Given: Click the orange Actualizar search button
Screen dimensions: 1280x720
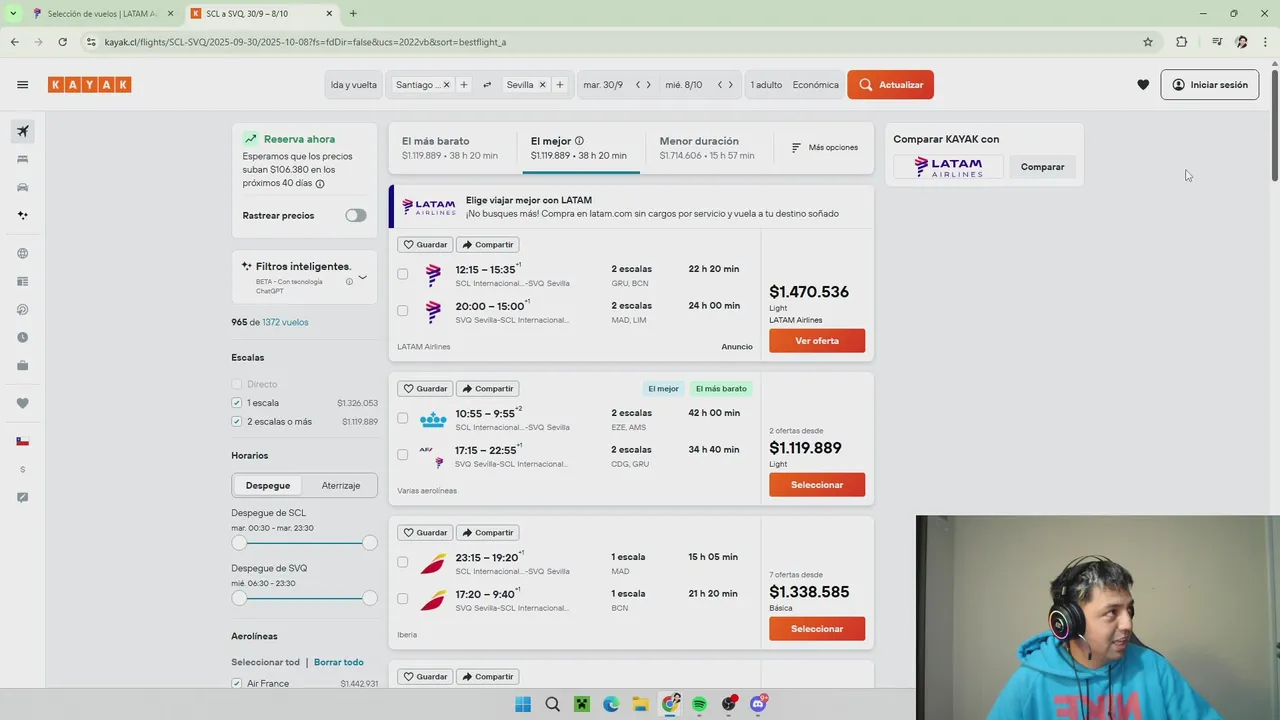Looking at the screenshot, I should point(890,85).
